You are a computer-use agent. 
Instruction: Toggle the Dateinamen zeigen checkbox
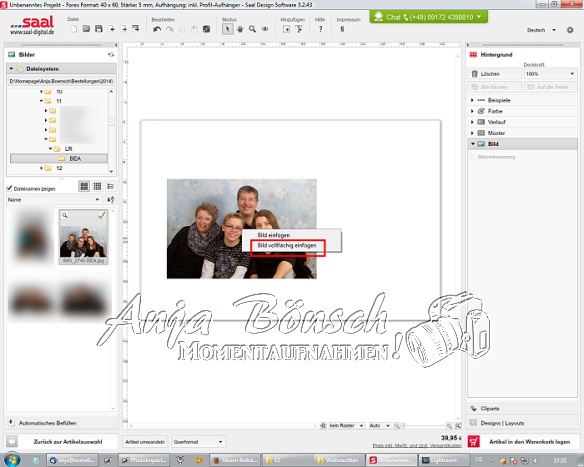click(10, 188)
